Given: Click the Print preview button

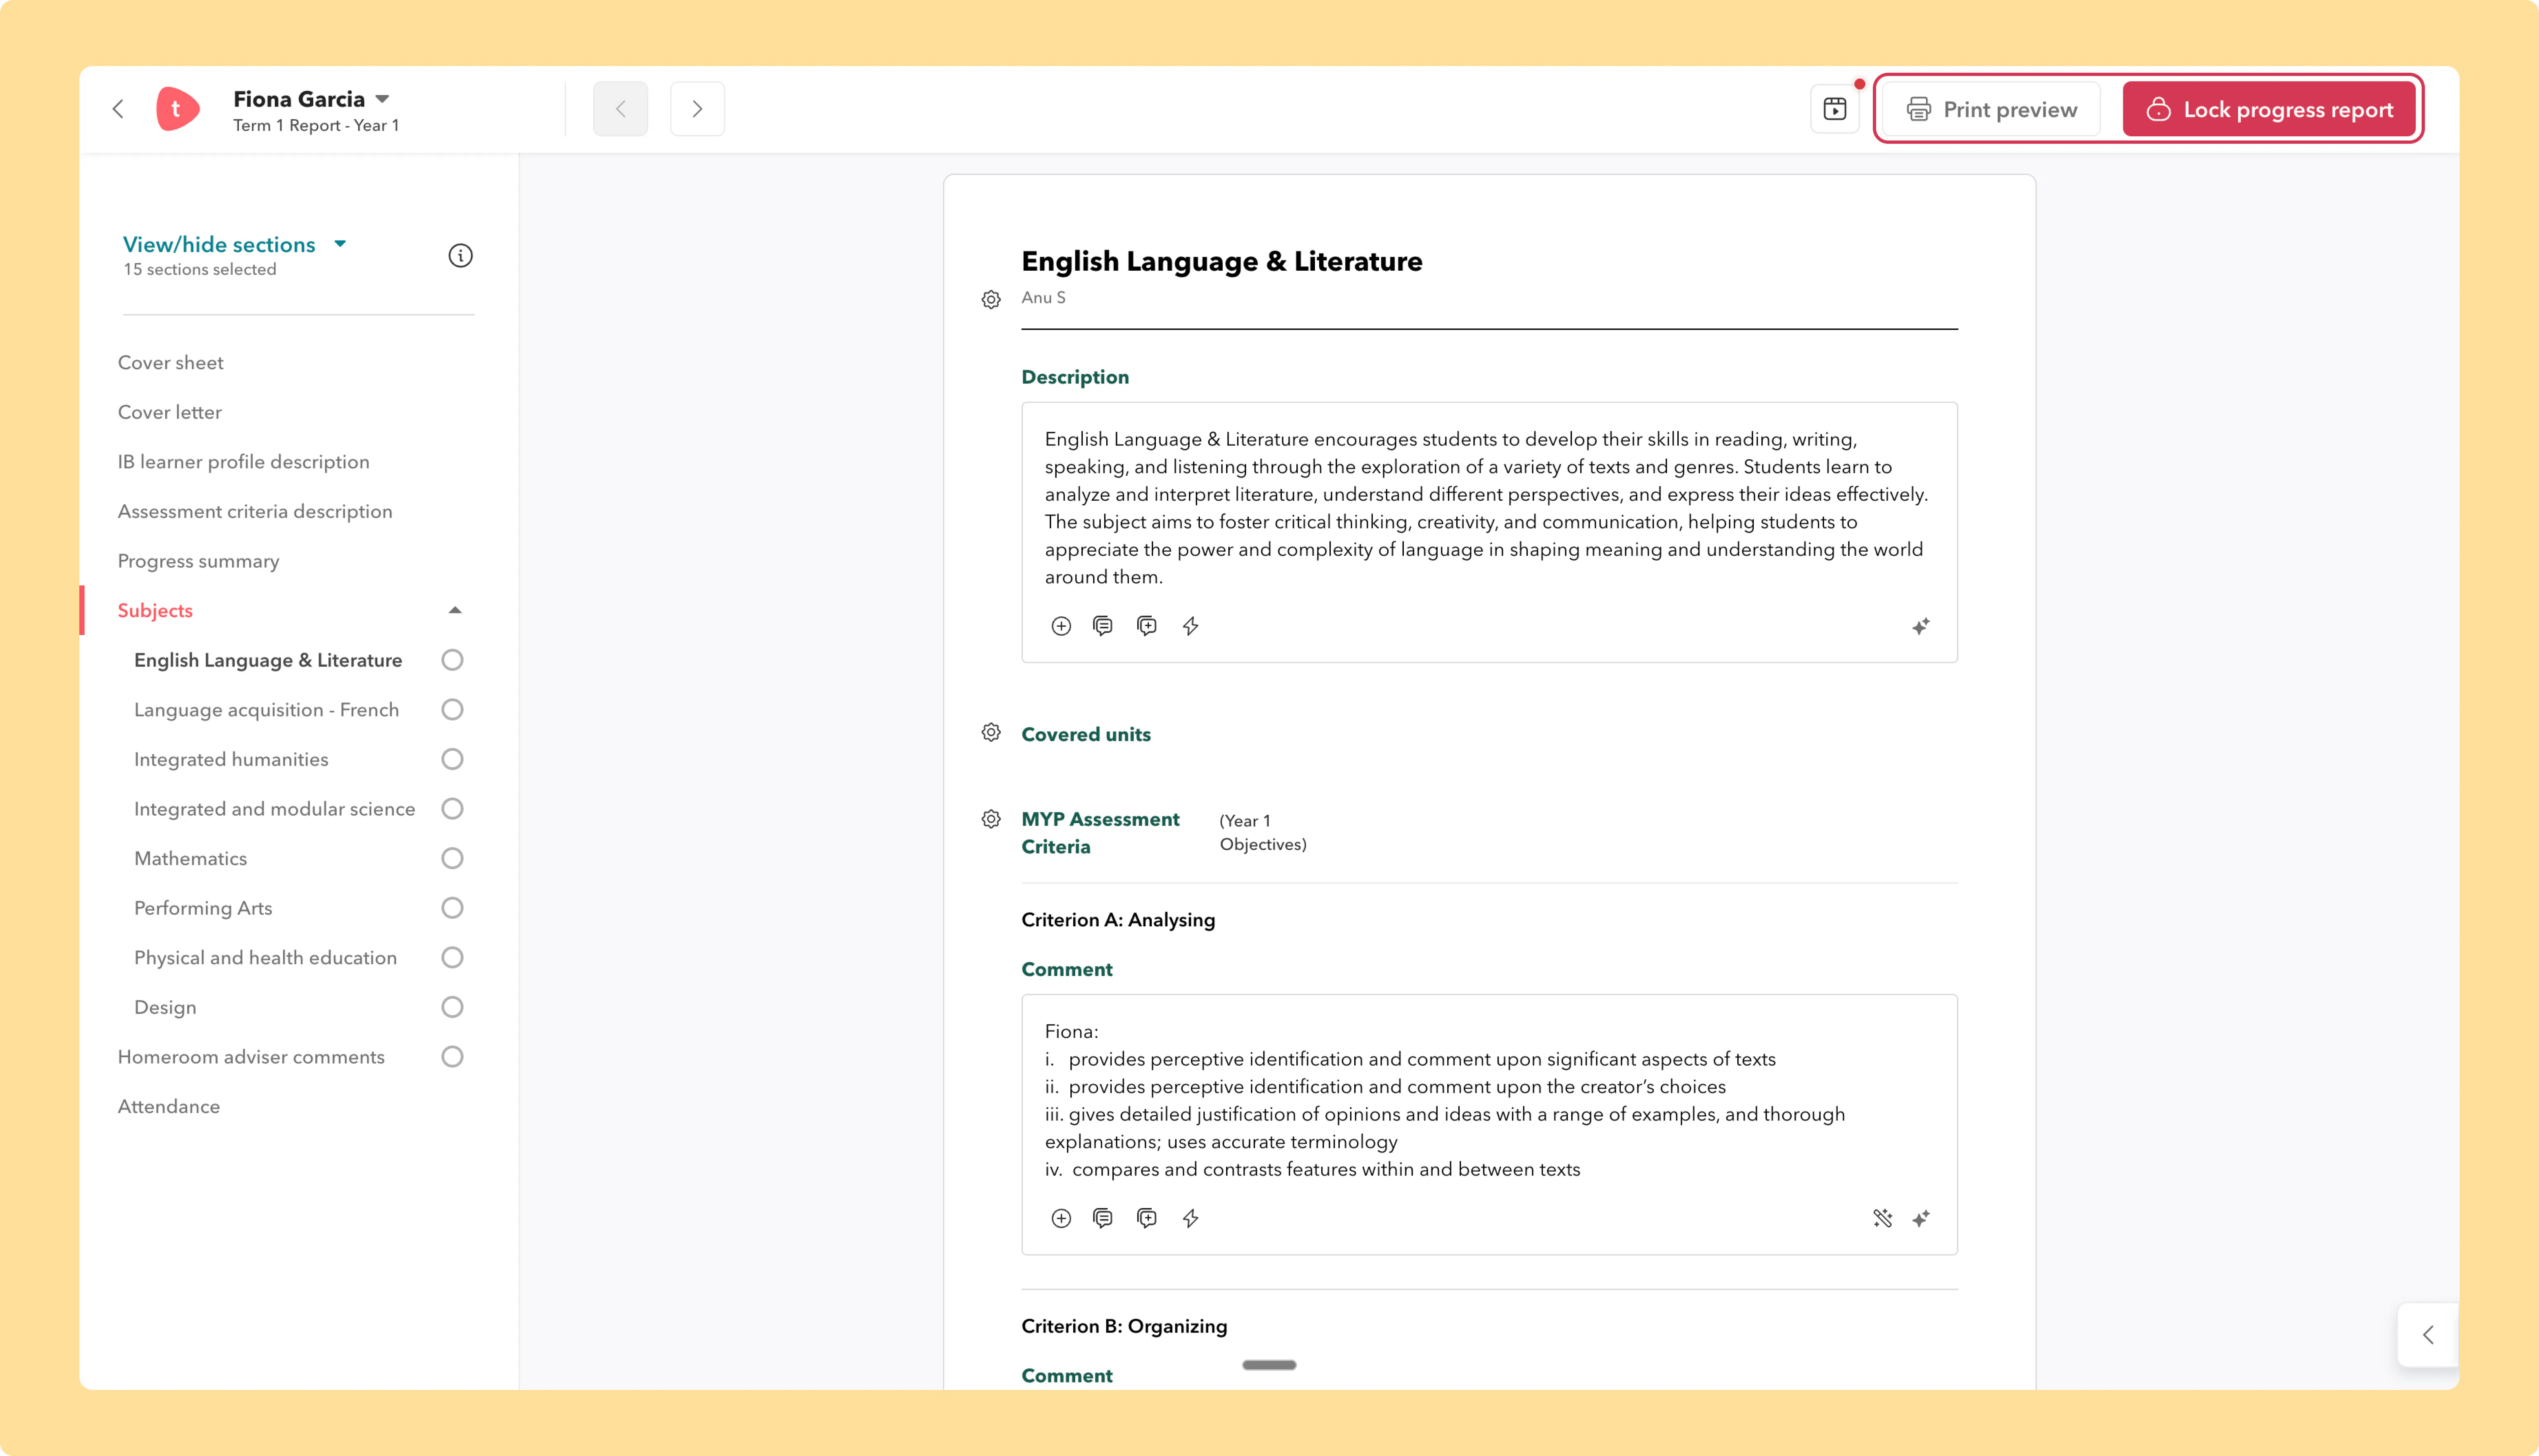Looking at the screenshot, I should tap(1990, 109).
